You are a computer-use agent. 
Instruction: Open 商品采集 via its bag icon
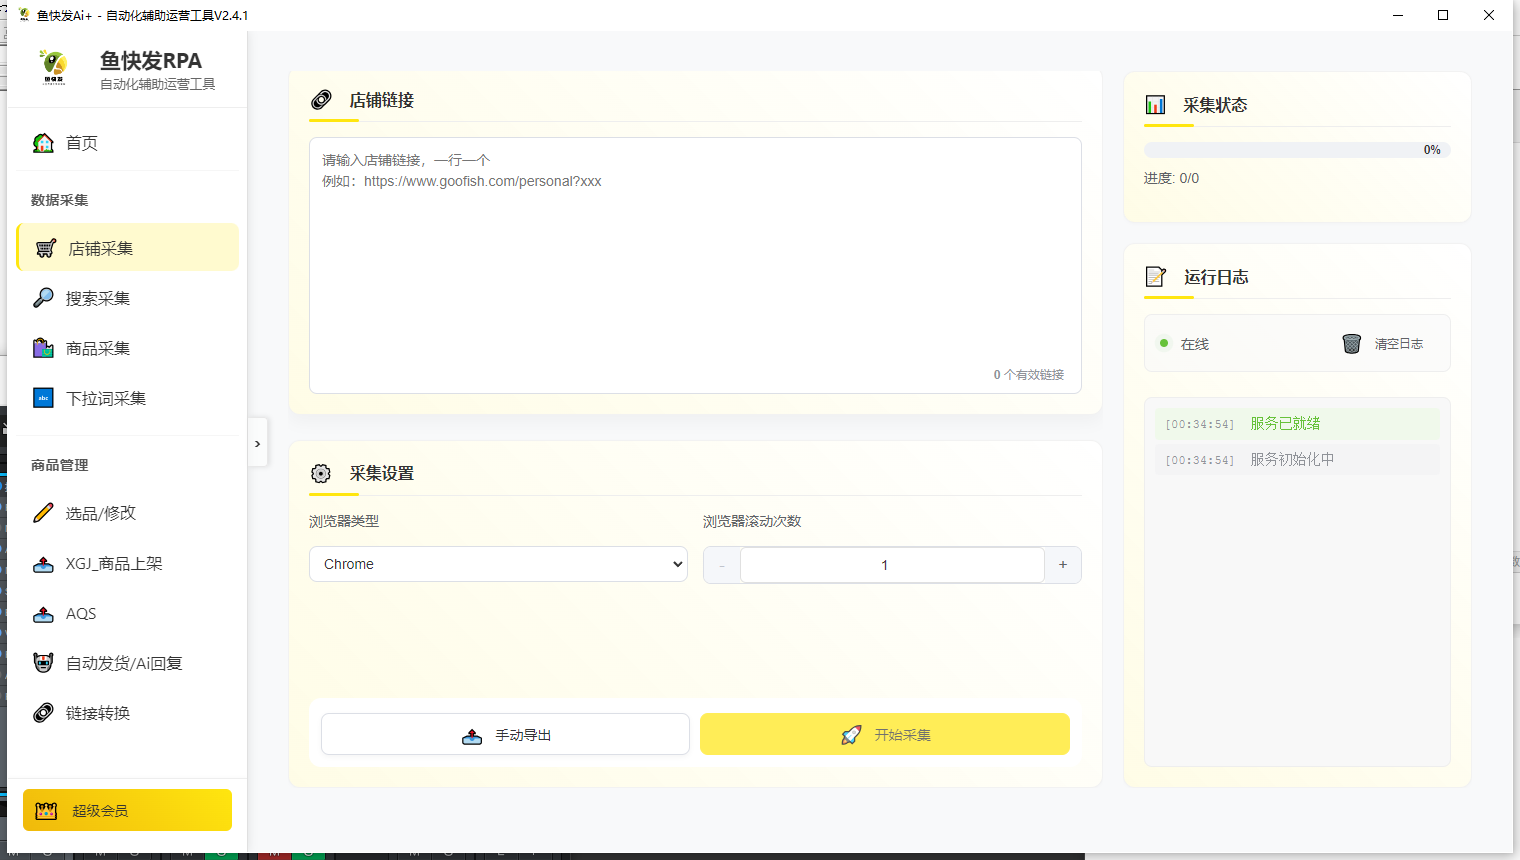pyautogui.click(x=43, y=348)
